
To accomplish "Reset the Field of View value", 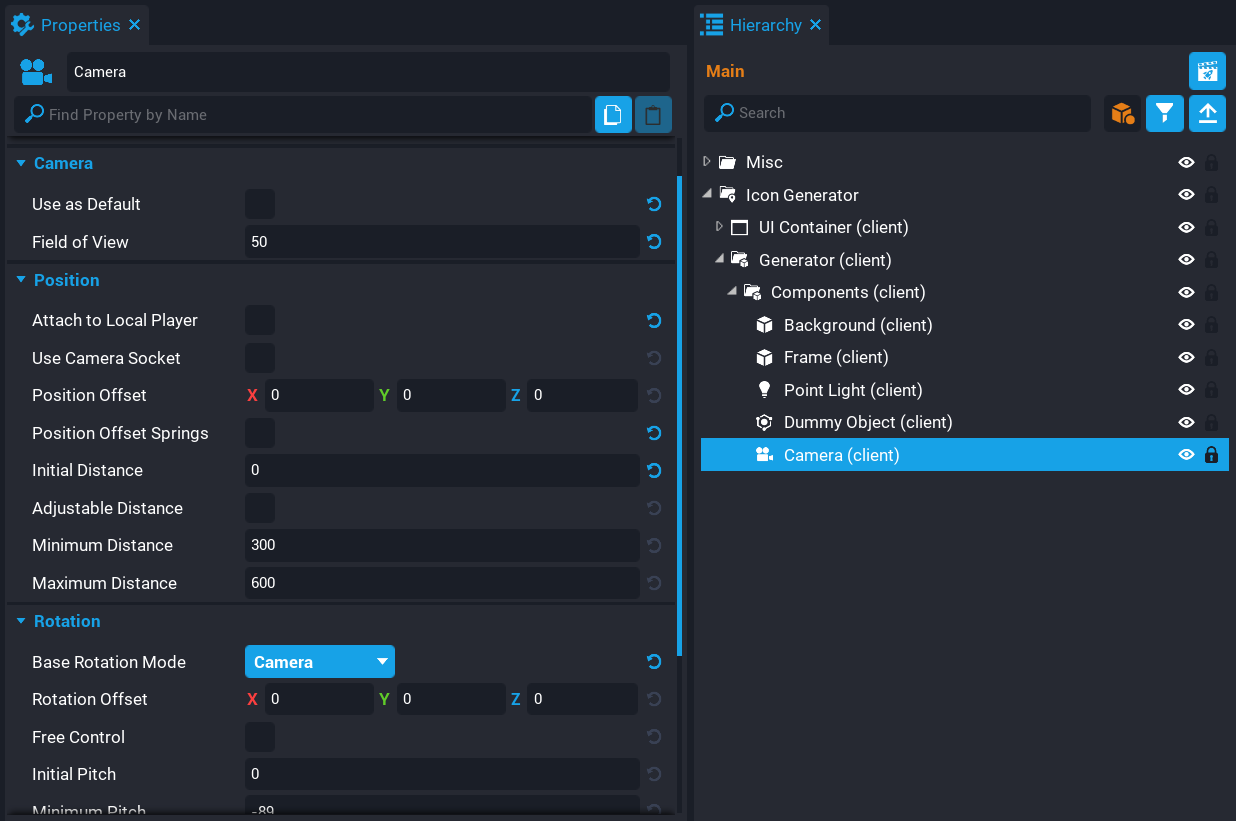I will click(654, 241).
